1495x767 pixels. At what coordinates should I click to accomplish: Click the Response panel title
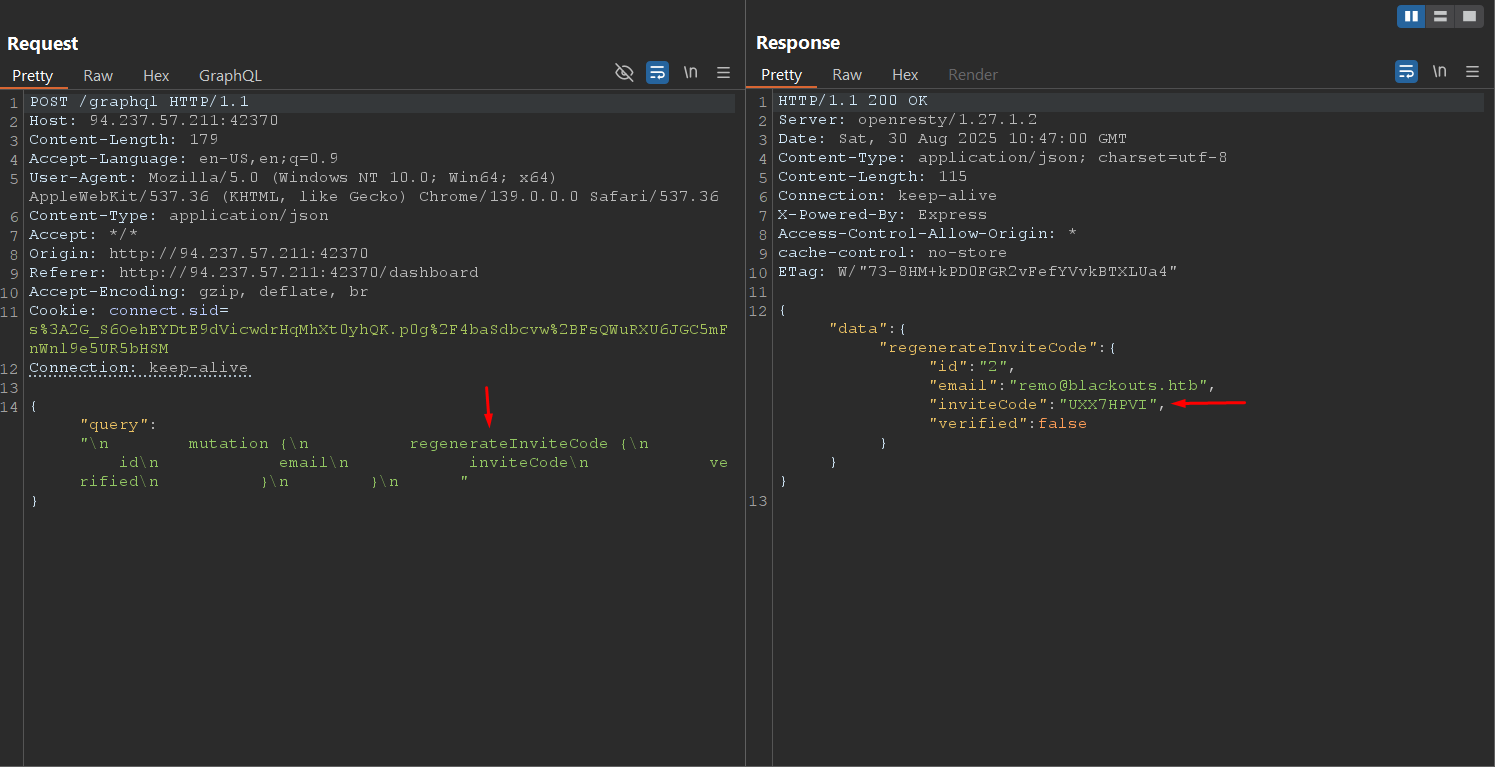(798, 43)
